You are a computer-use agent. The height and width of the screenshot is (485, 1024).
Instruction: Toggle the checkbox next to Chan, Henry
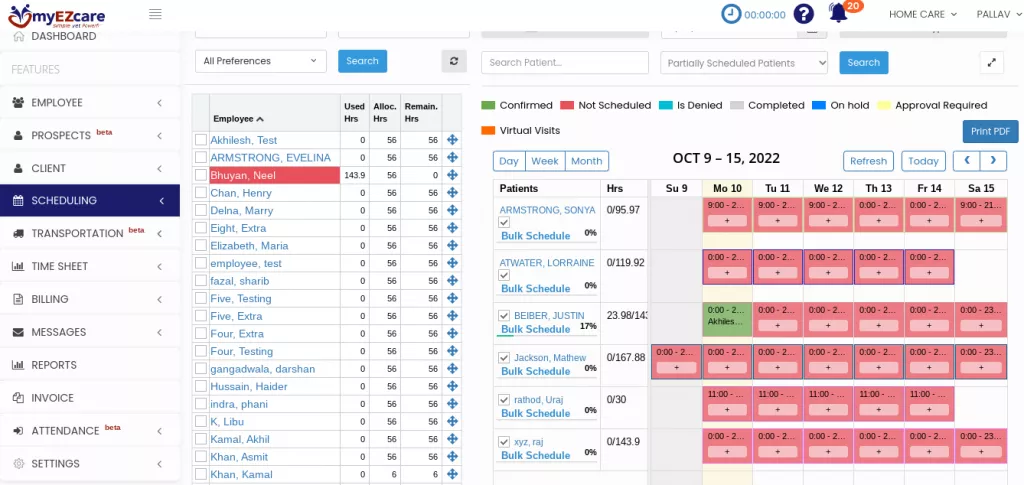(x=201, y=193)
